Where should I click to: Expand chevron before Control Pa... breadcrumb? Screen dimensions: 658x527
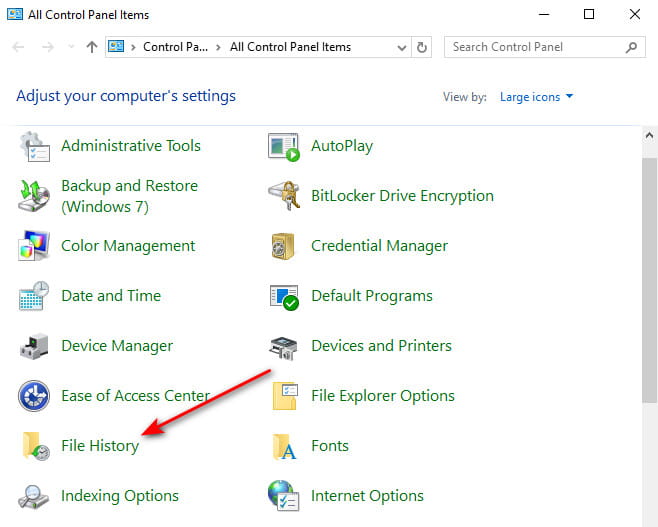pyautogui.click(x=133, y=47)
